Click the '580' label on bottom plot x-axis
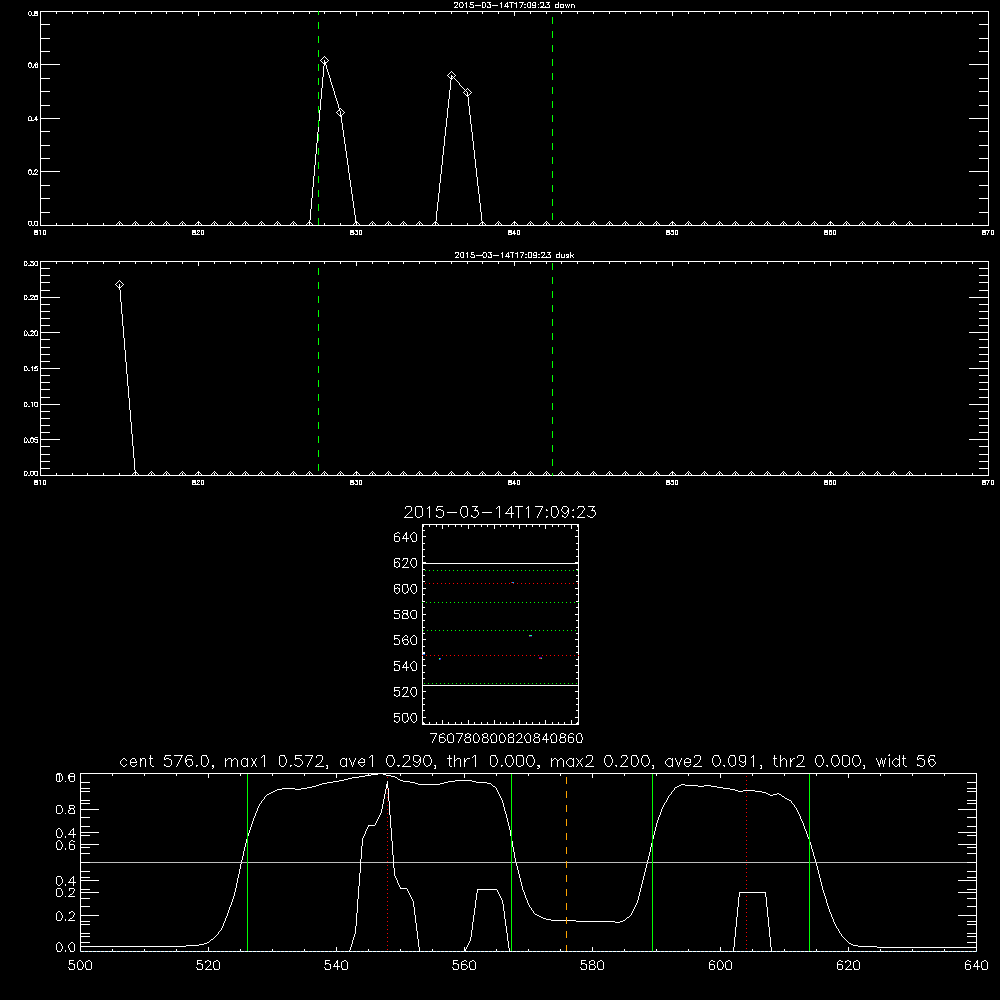The width and height of the screenshot is (1000, 1000). (x=592, y=966)
